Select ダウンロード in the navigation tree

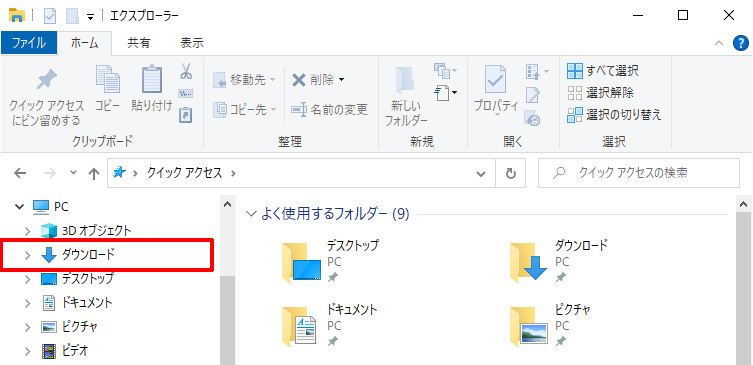click(x=88, y=255)
